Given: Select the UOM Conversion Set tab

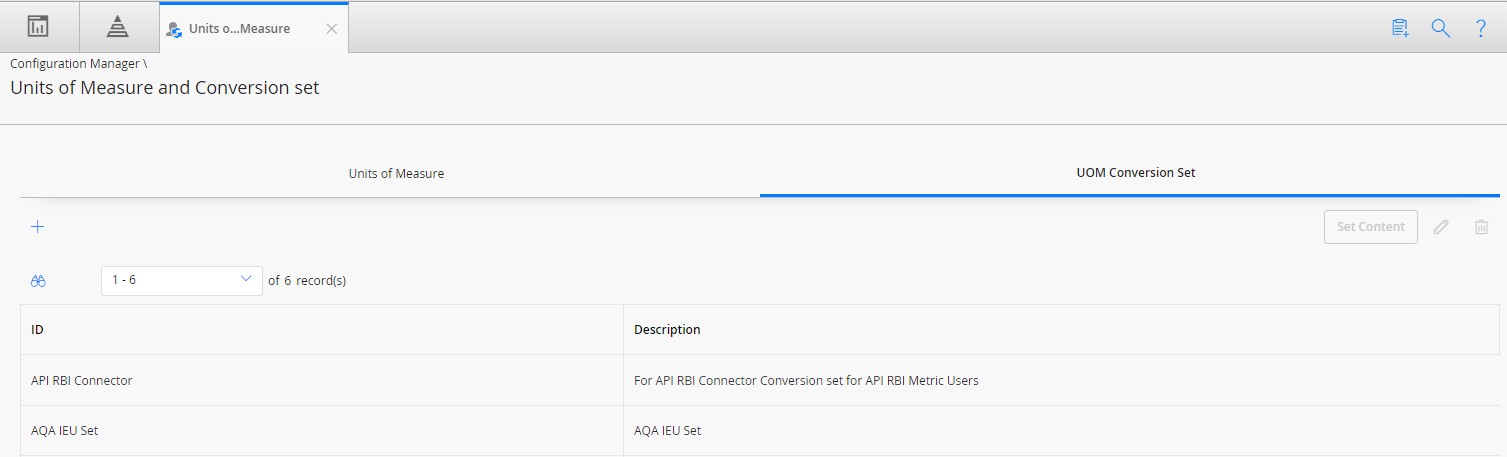Looking at the screenshot, I should [x=1136, y=172].
